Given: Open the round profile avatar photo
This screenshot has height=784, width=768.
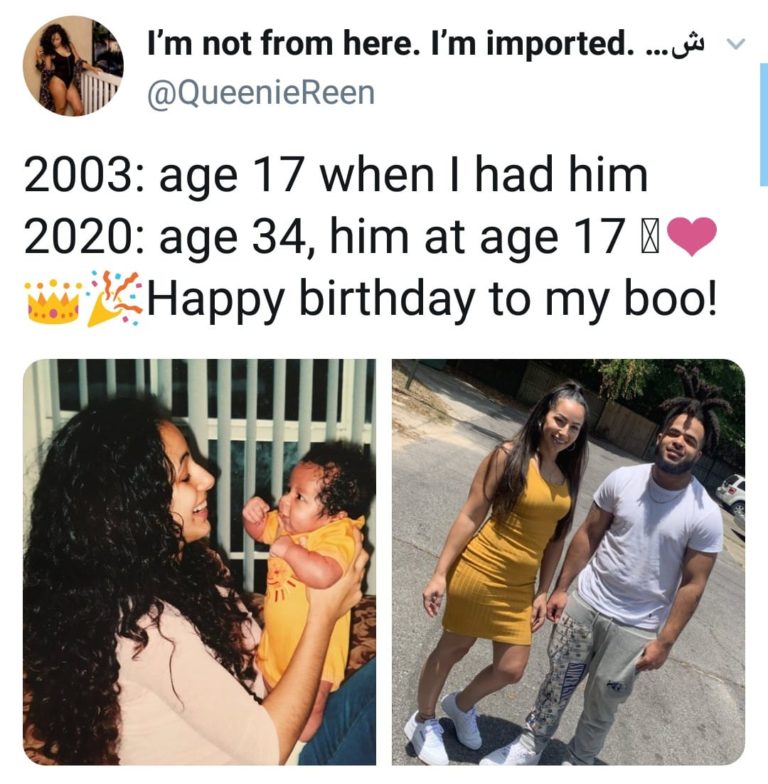Looking at the screenshot, I should tap(73, 66).
